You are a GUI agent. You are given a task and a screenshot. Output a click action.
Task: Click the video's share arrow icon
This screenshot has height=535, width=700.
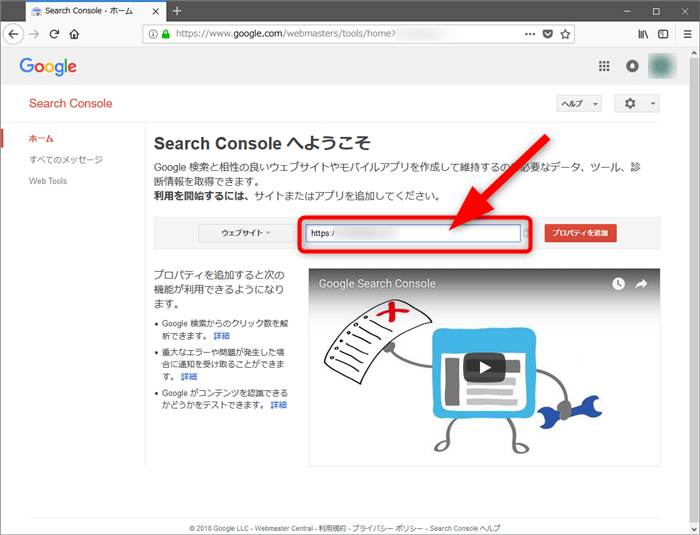642,284
